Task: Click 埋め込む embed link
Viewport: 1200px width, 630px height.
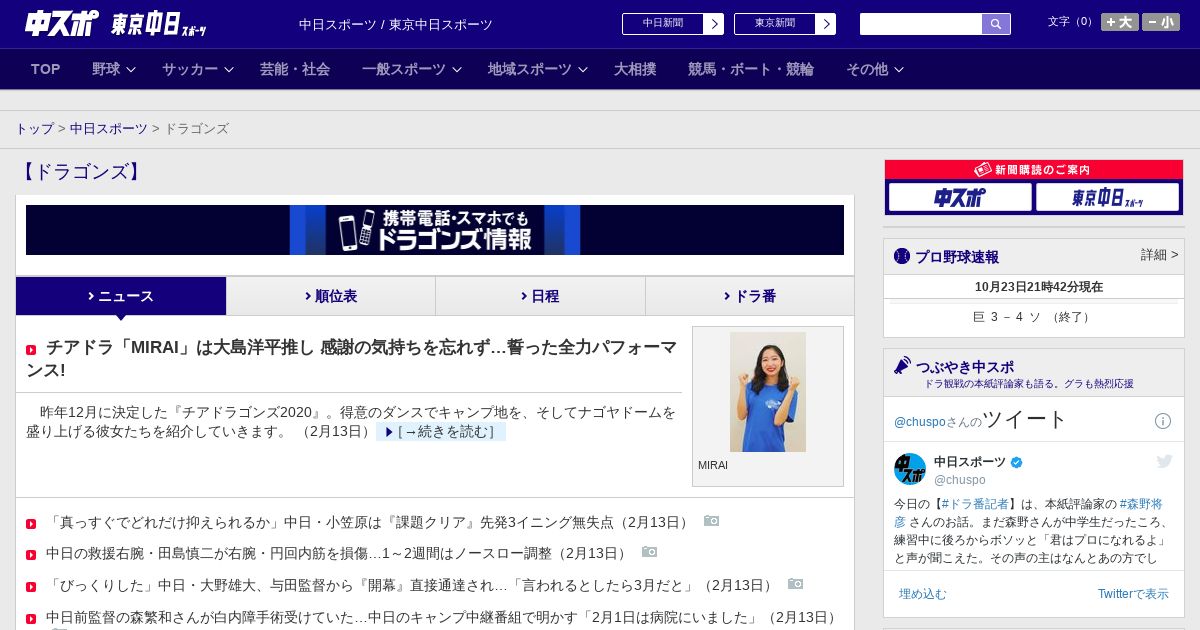Action: click(922, 594)
